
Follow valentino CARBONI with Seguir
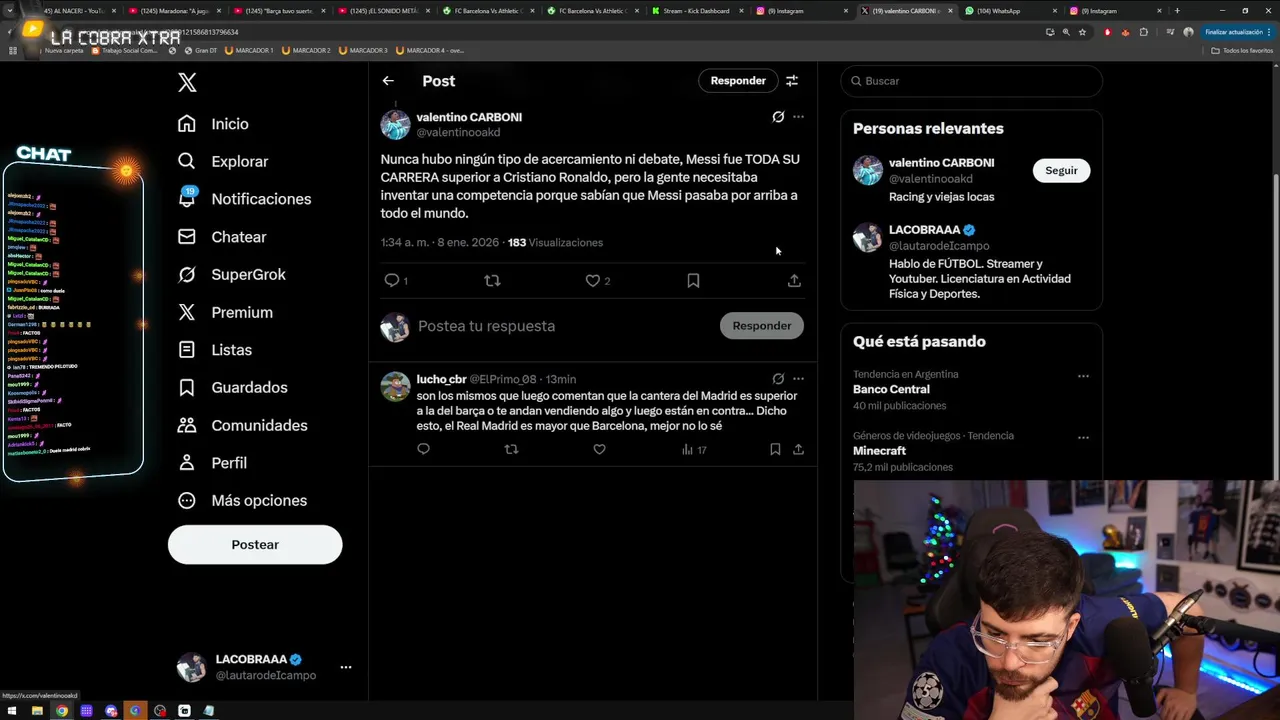1061,171
